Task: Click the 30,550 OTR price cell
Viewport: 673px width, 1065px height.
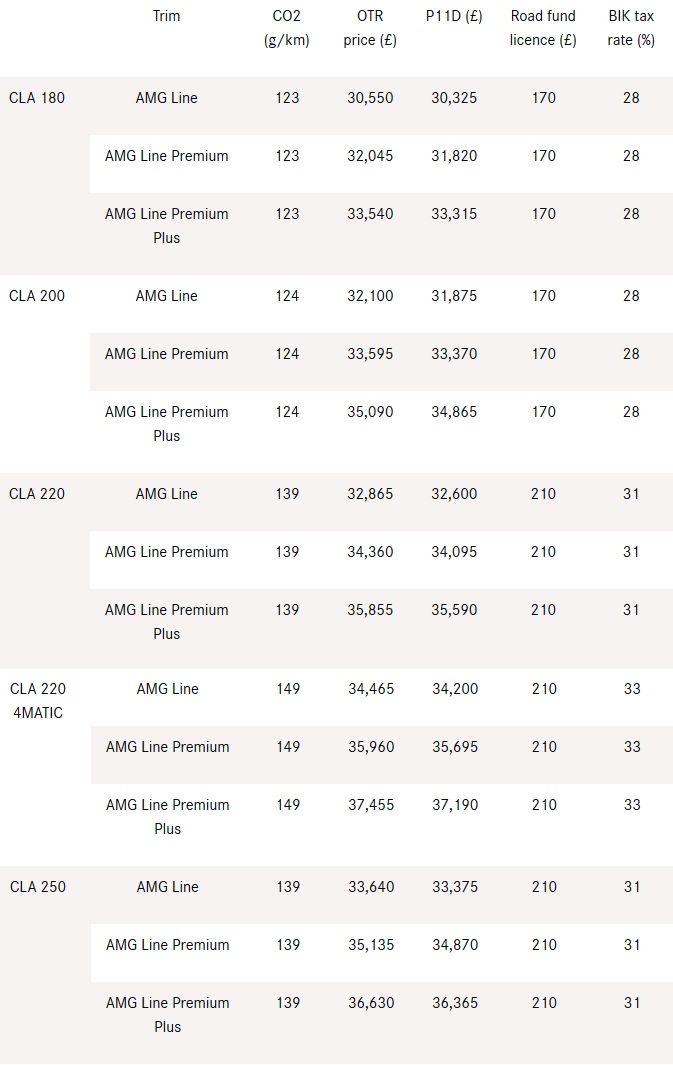Action: (370, 98)
